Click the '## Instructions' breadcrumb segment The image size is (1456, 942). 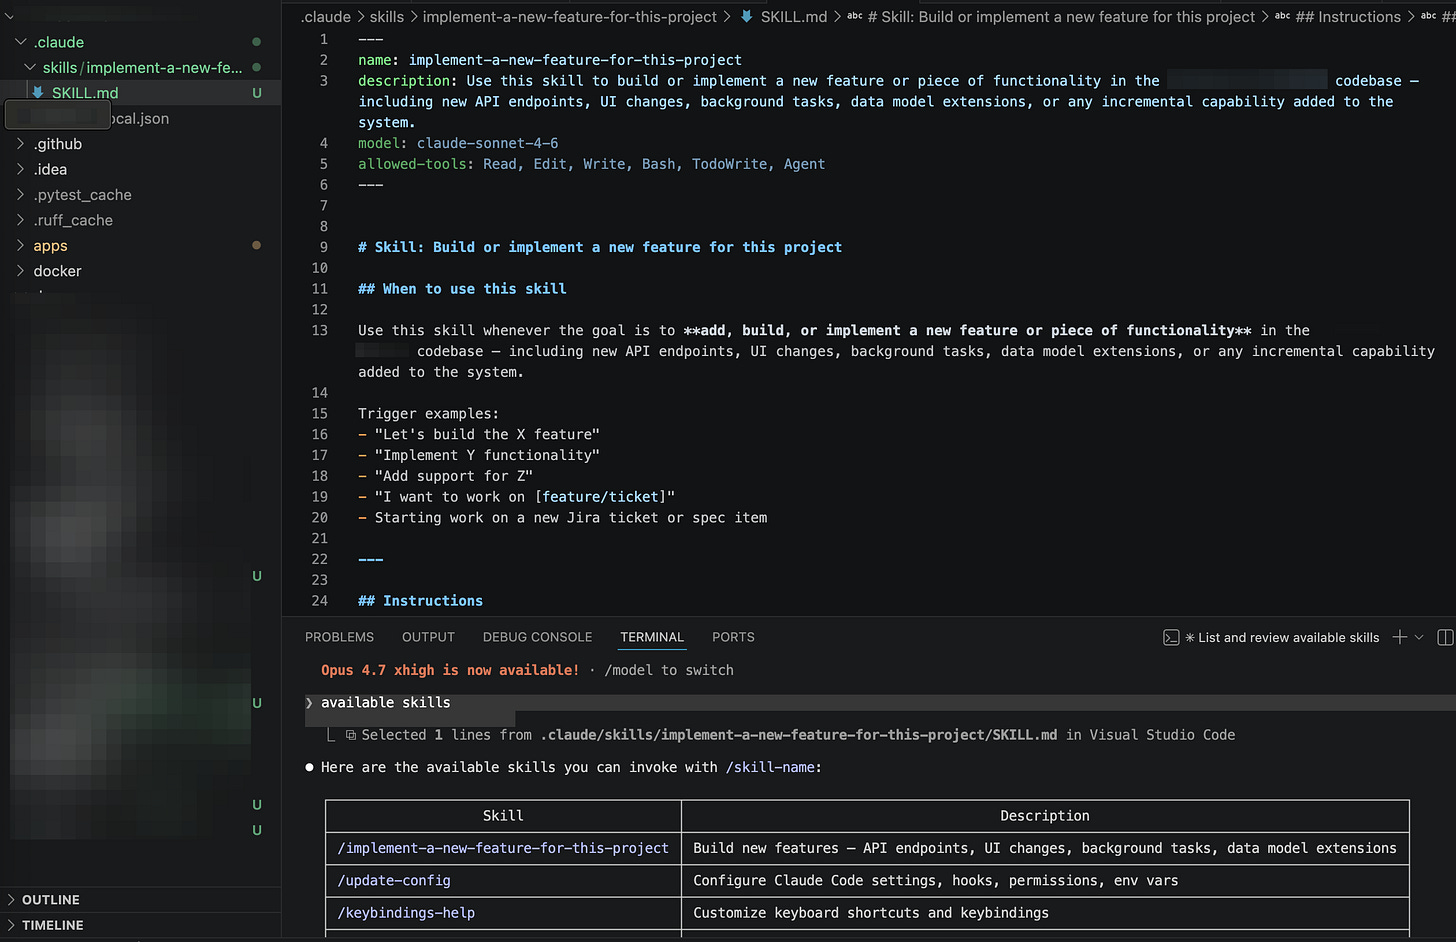(1348, 17)
